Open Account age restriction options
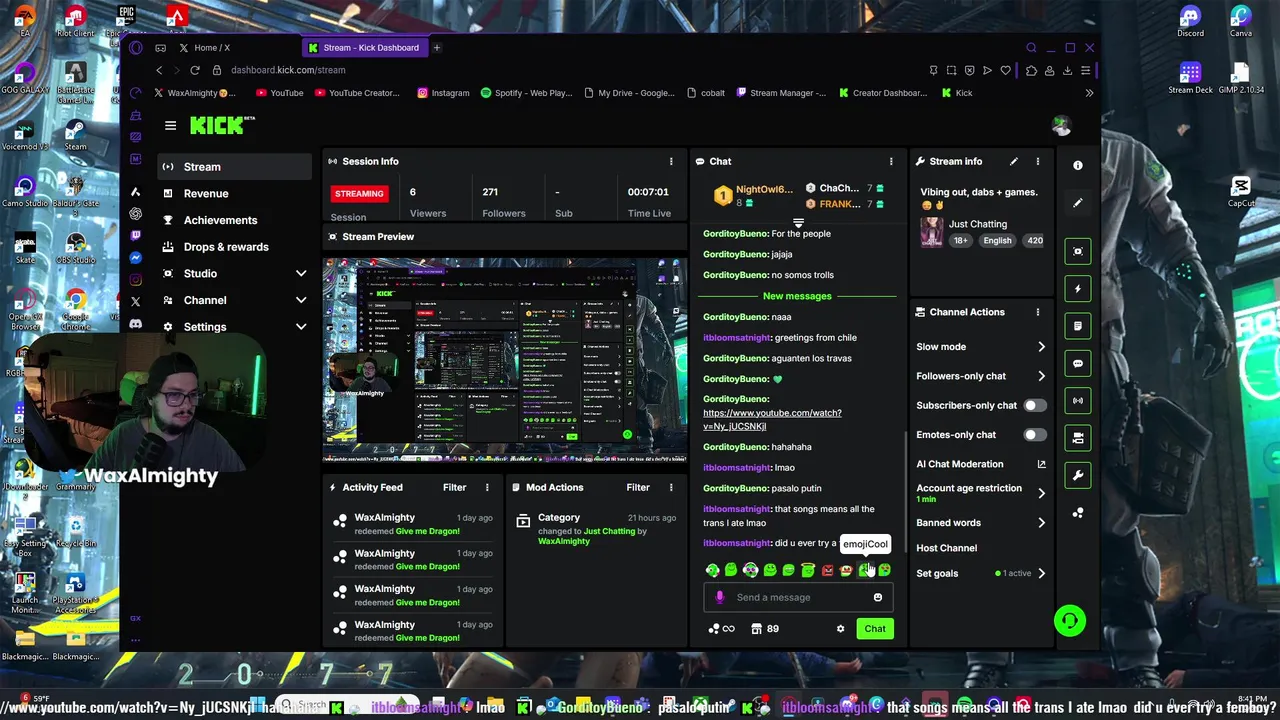 981,493
